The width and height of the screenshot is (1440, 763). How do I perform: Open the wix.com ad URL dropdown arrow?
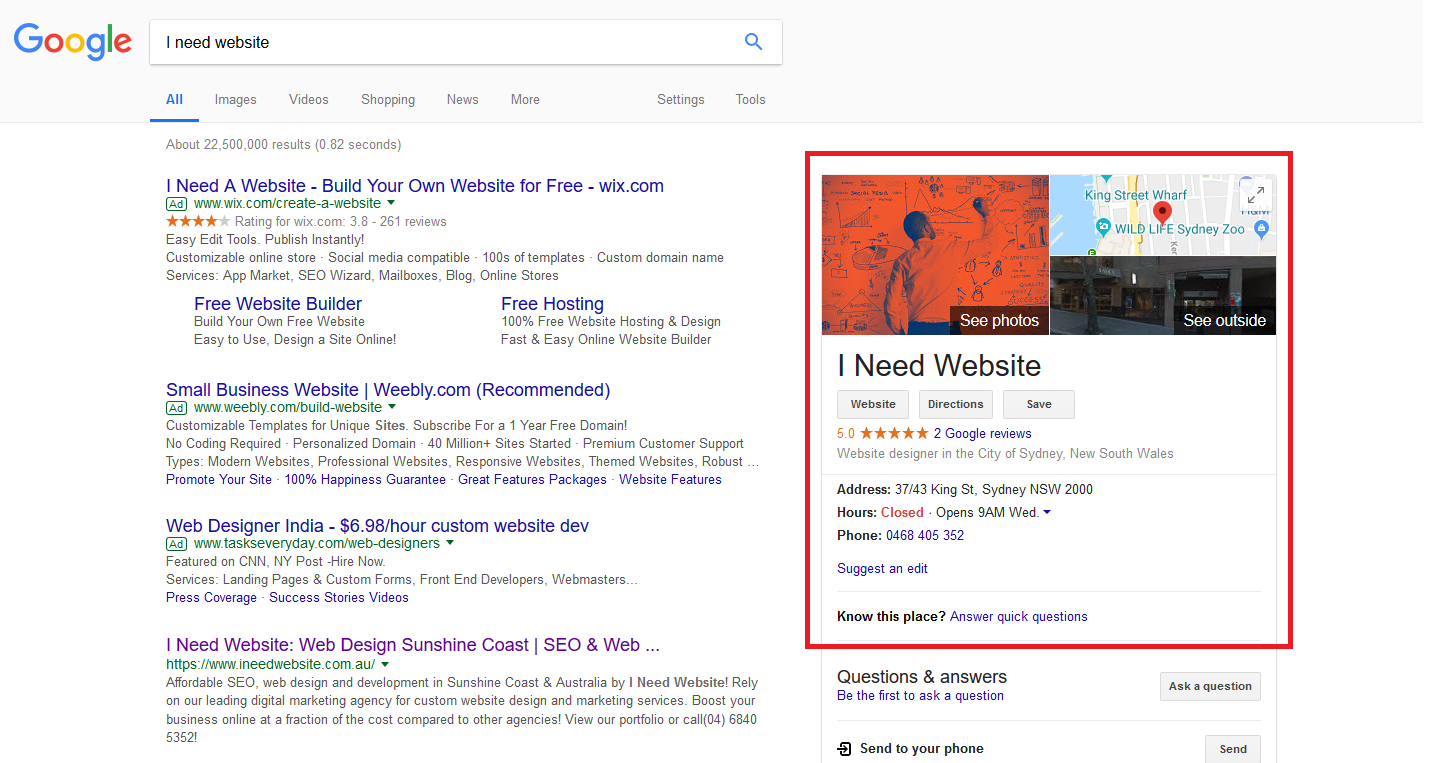pos(391,203)
